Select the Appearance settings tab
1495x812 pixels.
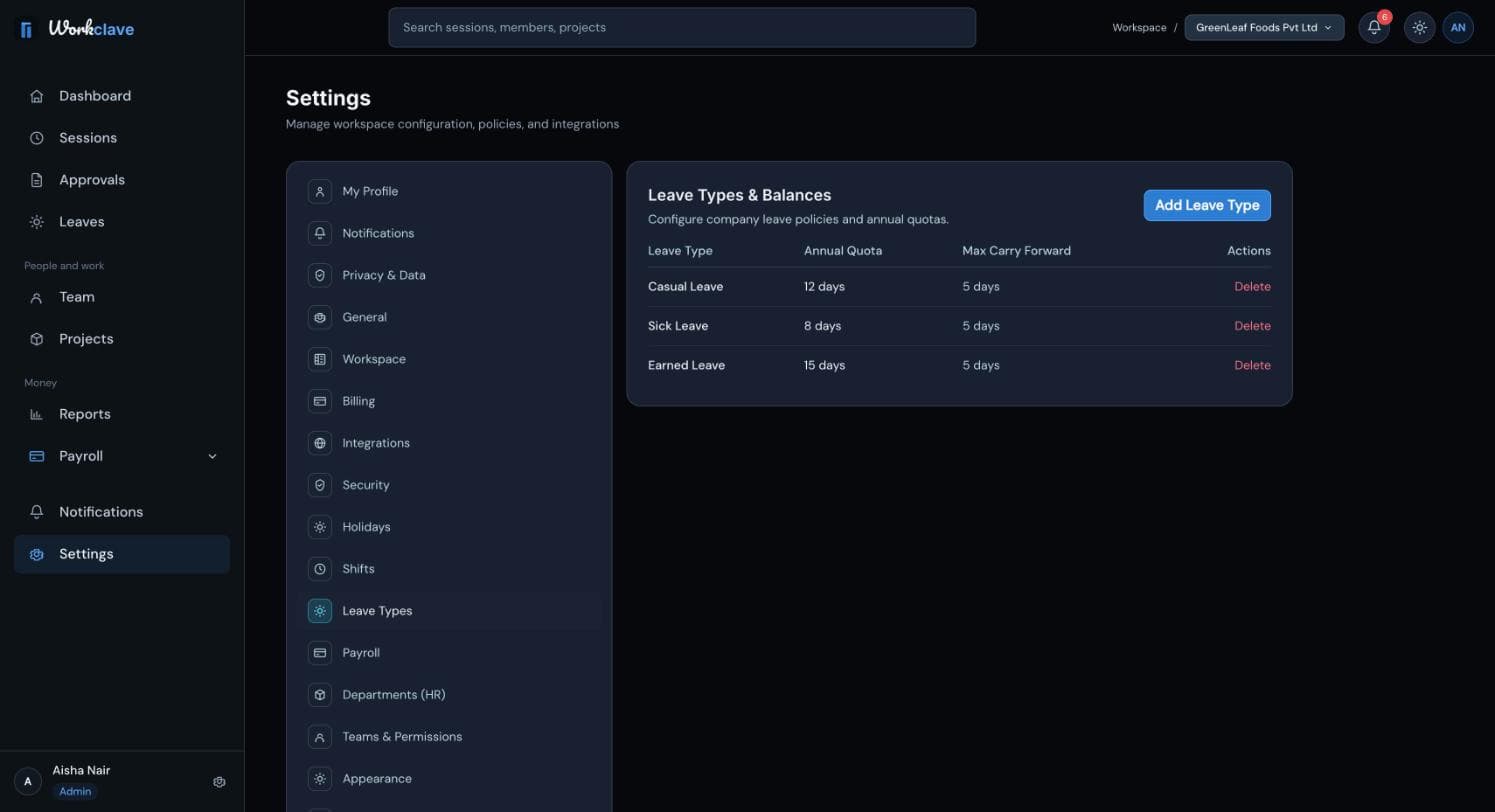(450, 779)
